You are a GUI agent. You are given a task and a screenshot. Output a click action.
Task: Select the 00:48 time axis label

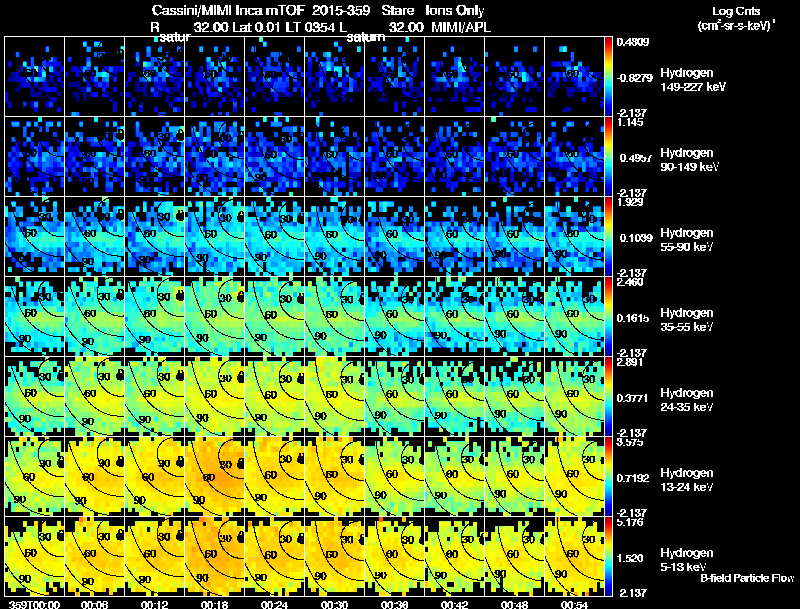[514, 604]
